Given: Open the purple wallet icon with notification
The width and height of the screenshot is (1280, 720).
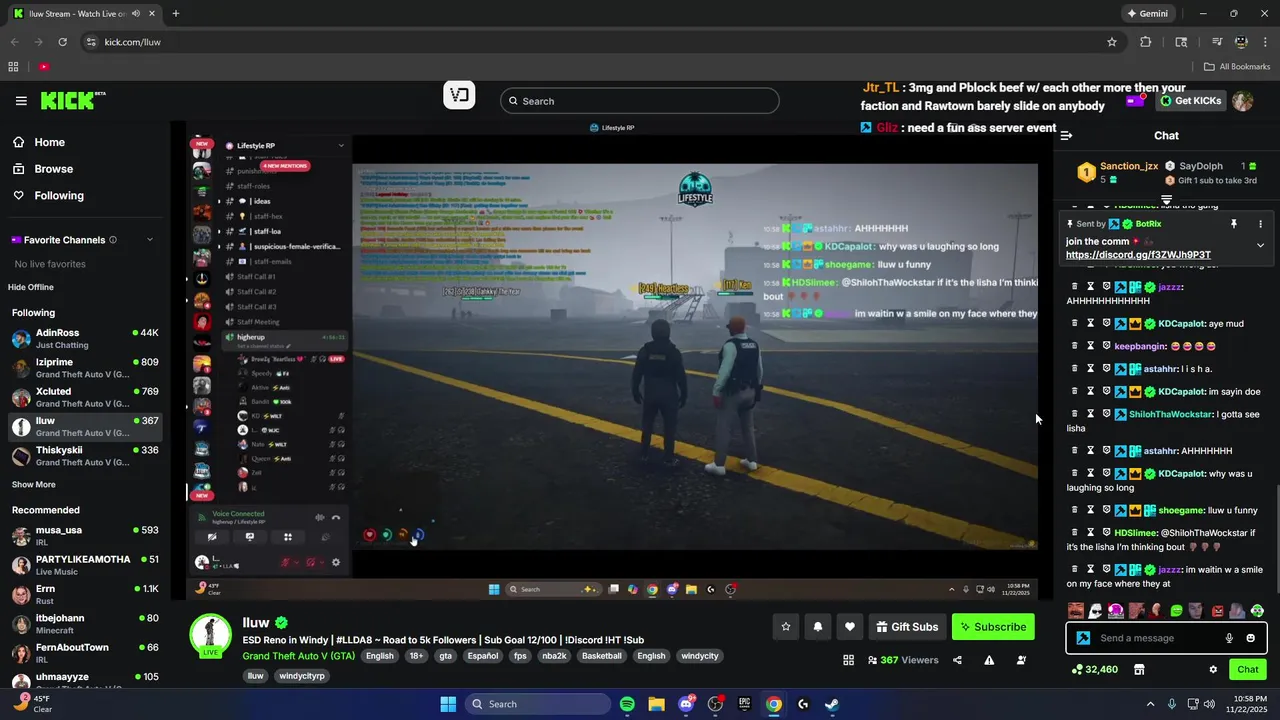Looking at the screenshot, I should (x=1136, y=101).
